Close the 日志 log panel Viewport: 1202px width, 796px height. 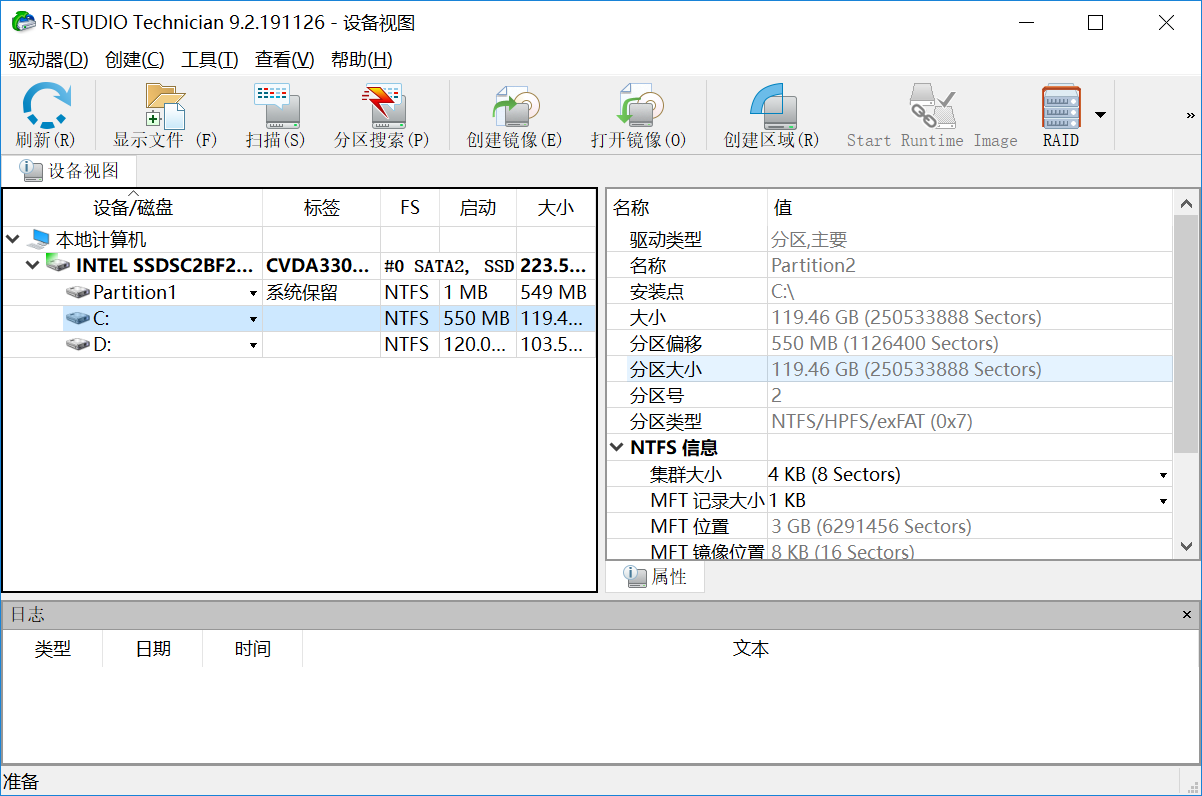coord(1187,615)
